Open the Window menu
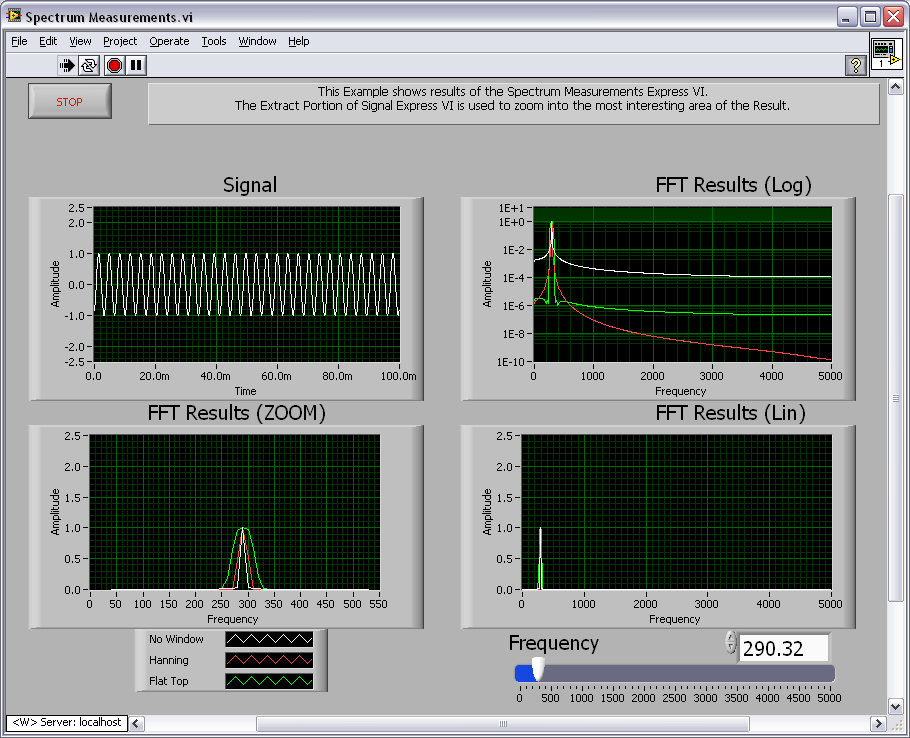Viewport: 910px width, 738px height. tap(257, 41)
